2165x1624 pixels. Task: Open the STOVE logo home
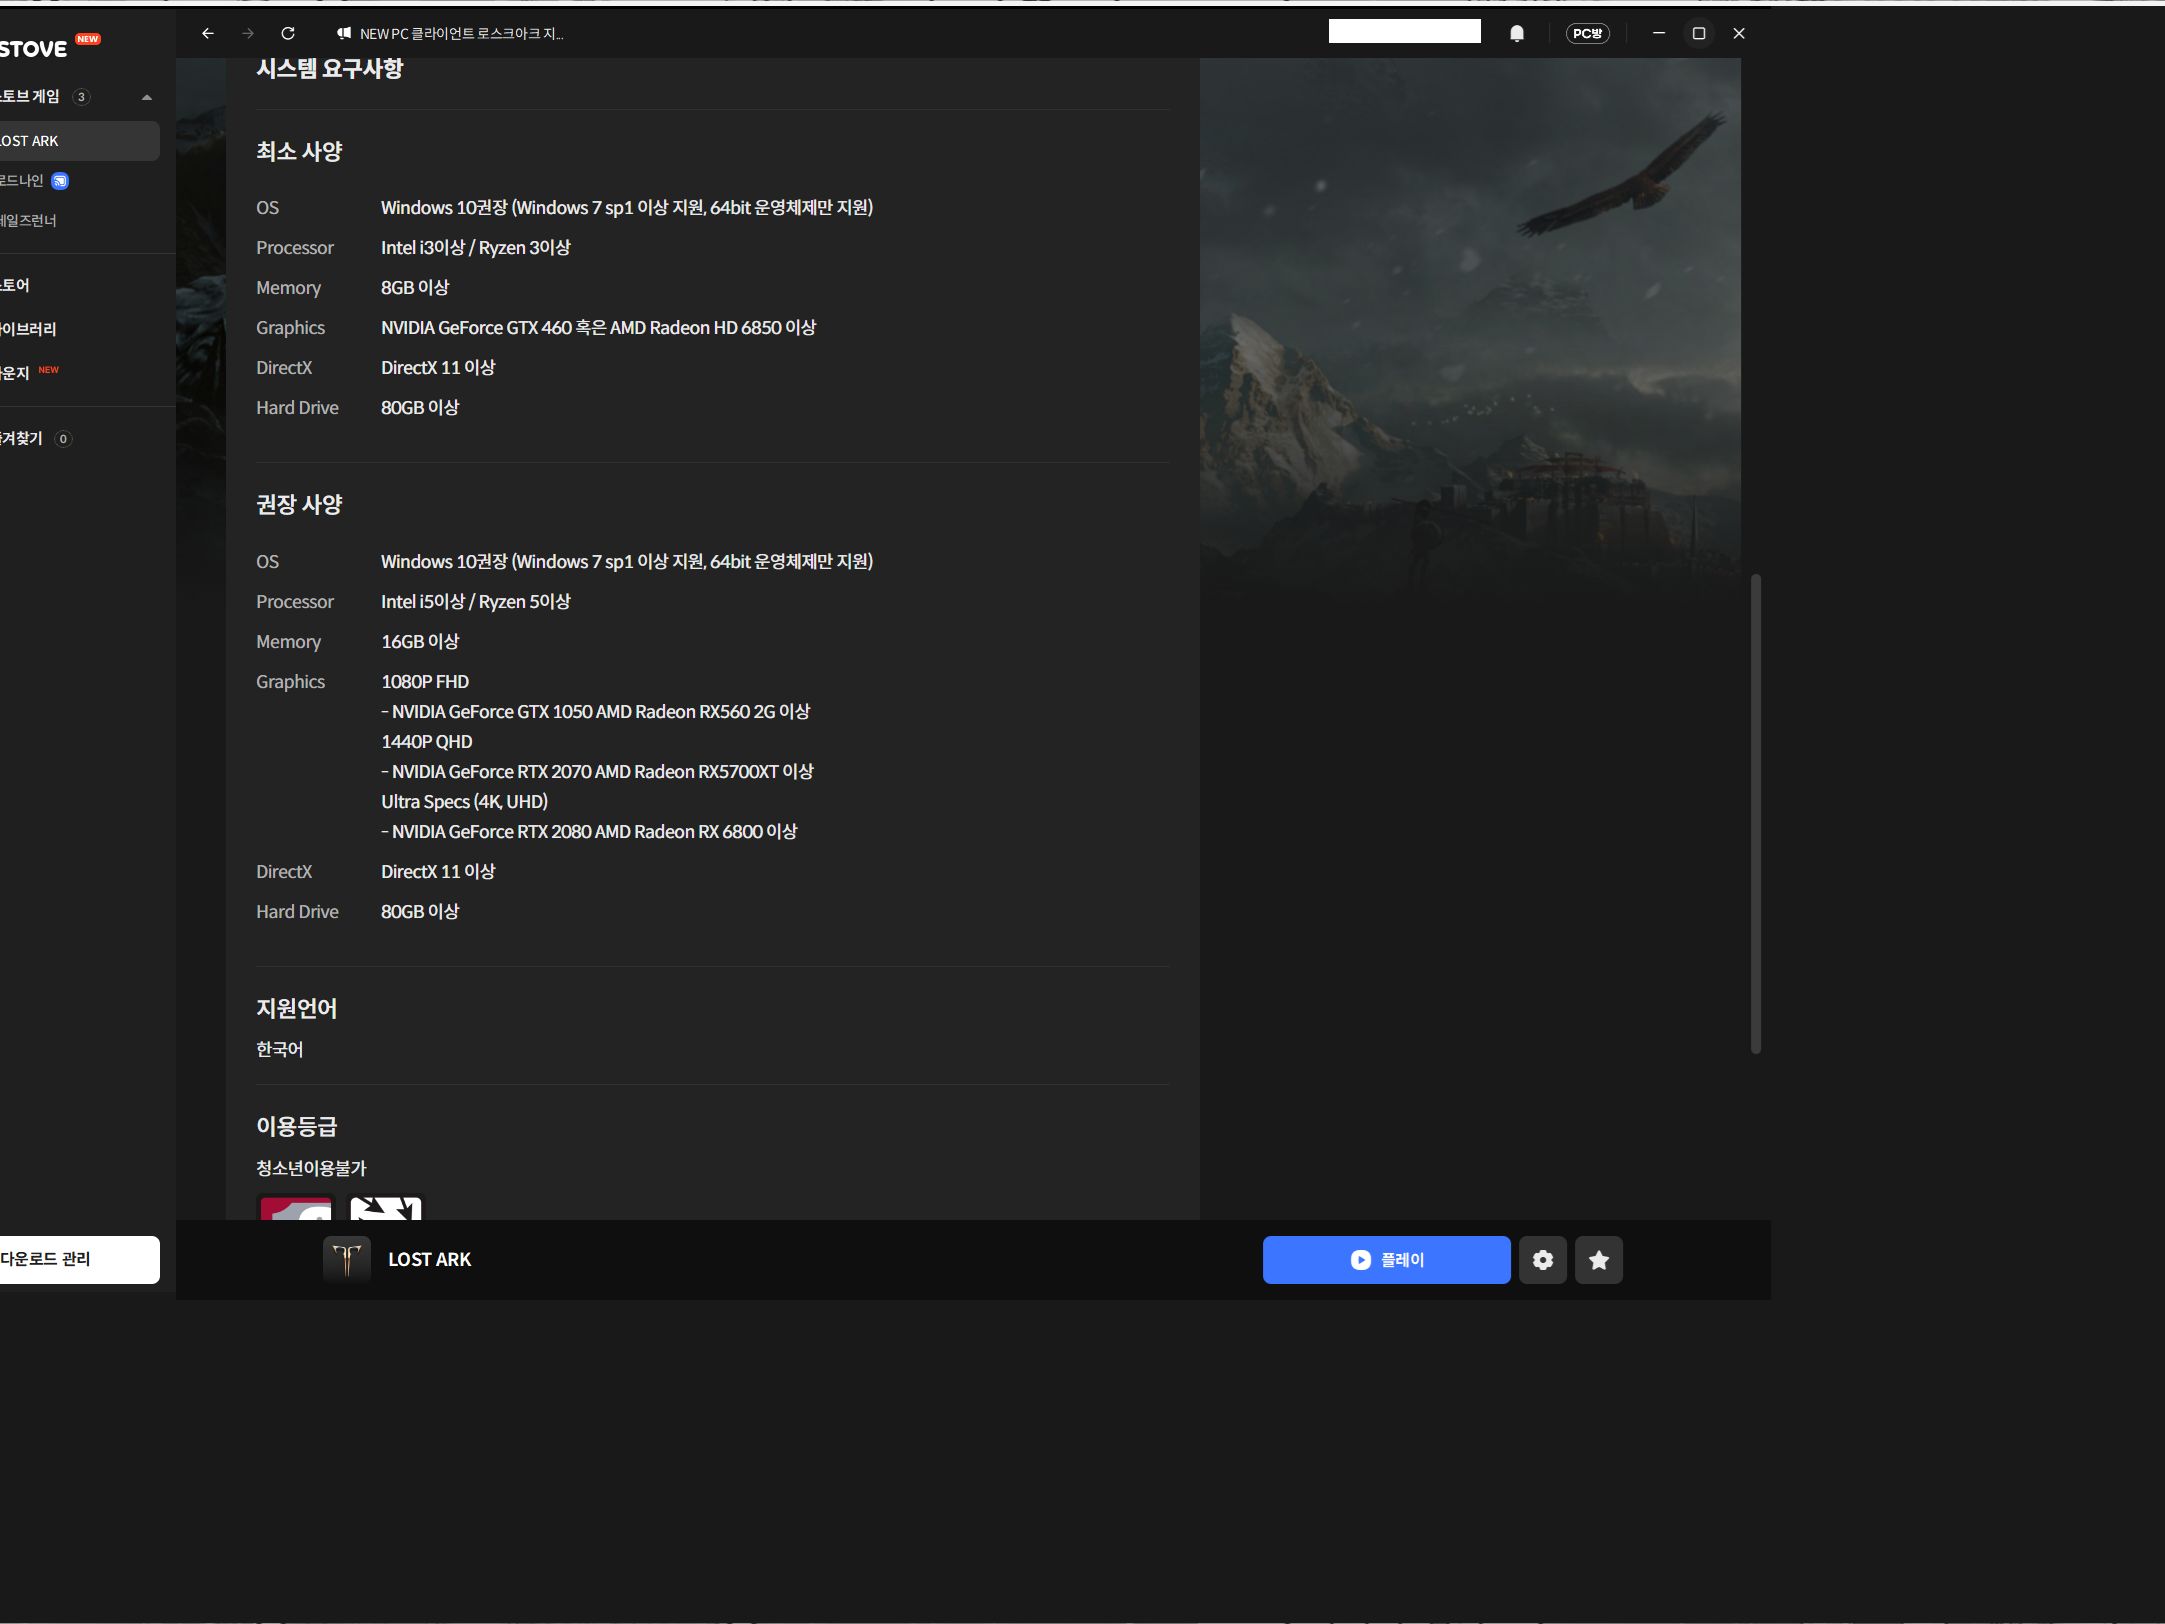(34, 48)
